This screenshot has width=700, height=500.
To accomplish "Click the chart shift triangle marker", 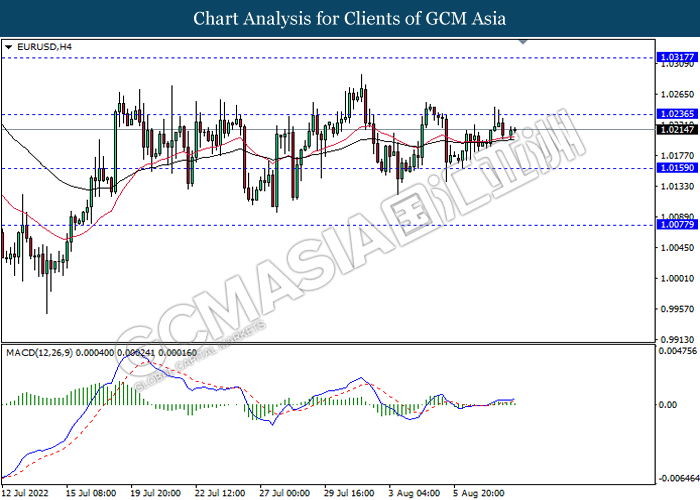I will 523,42.
